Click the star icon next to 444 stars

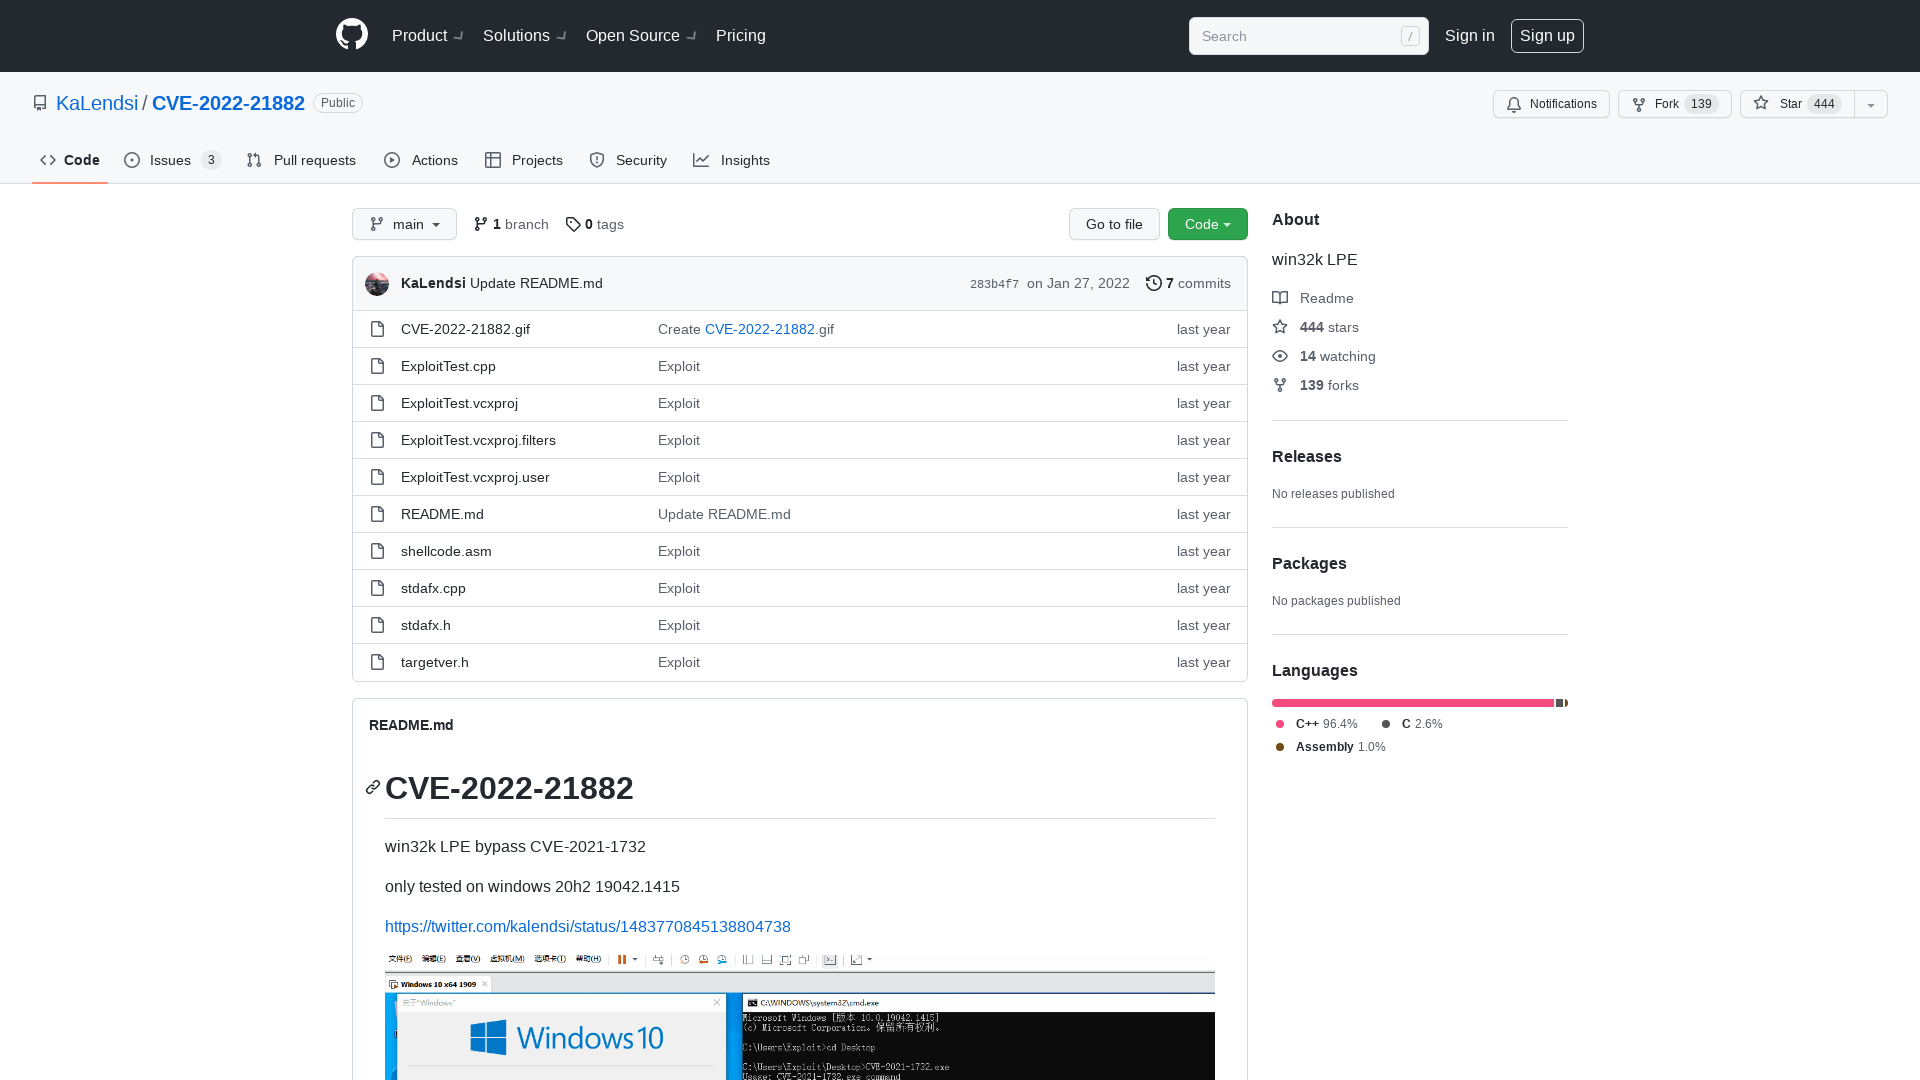click(x=1280, y=327)
